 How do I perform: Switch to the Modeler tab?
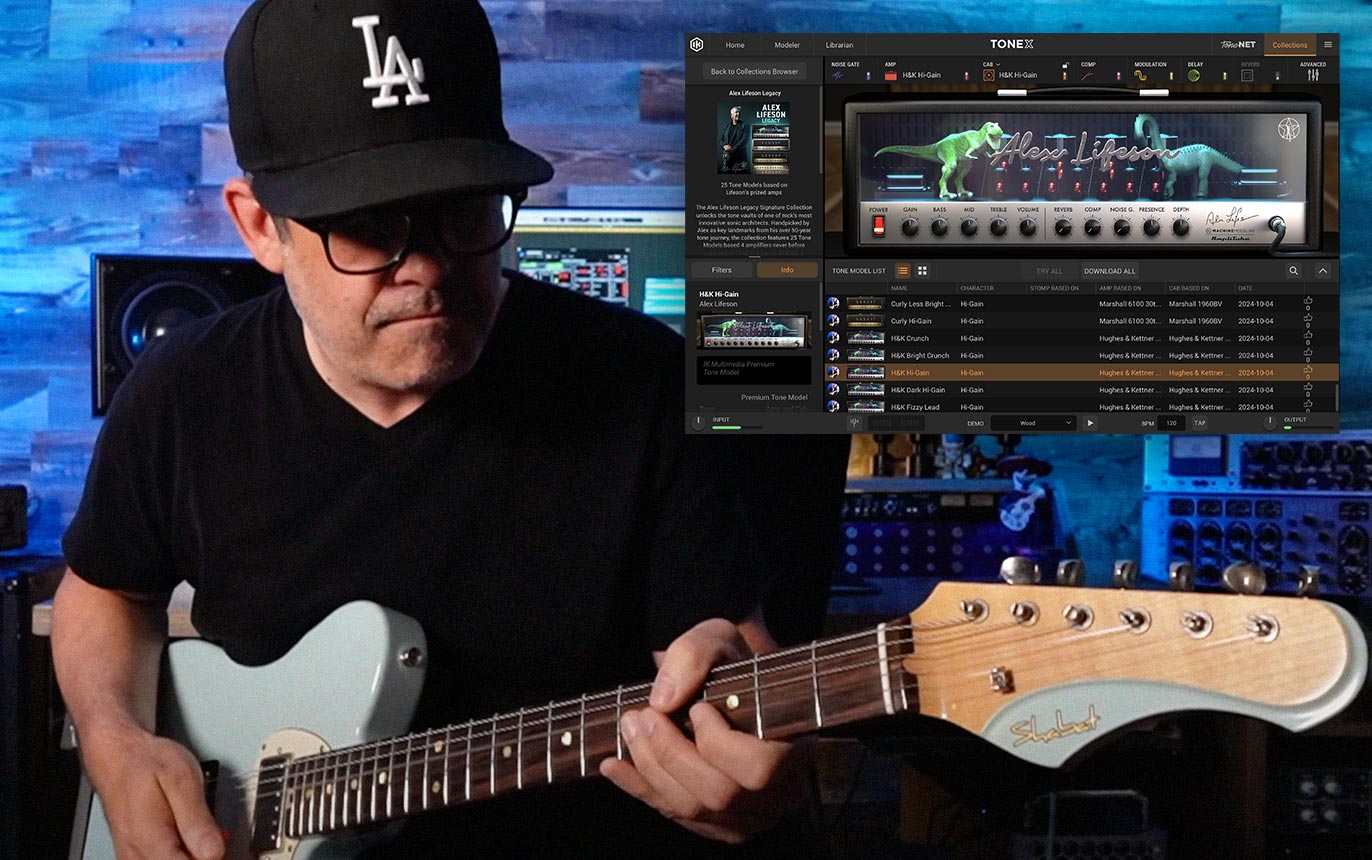click(x=787, y=45)
